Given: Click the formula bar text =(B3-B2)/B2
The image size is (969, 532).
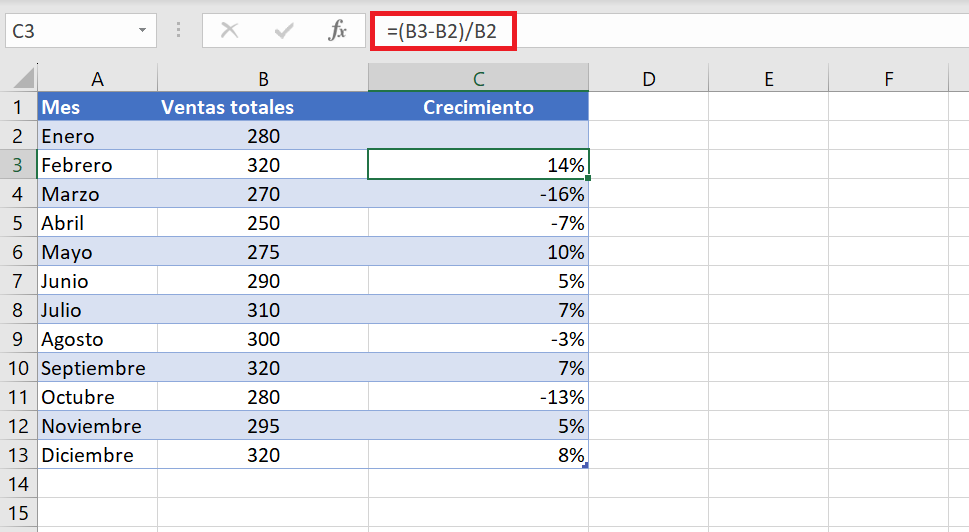Looking at the screenshot, I should coord(442,31).
